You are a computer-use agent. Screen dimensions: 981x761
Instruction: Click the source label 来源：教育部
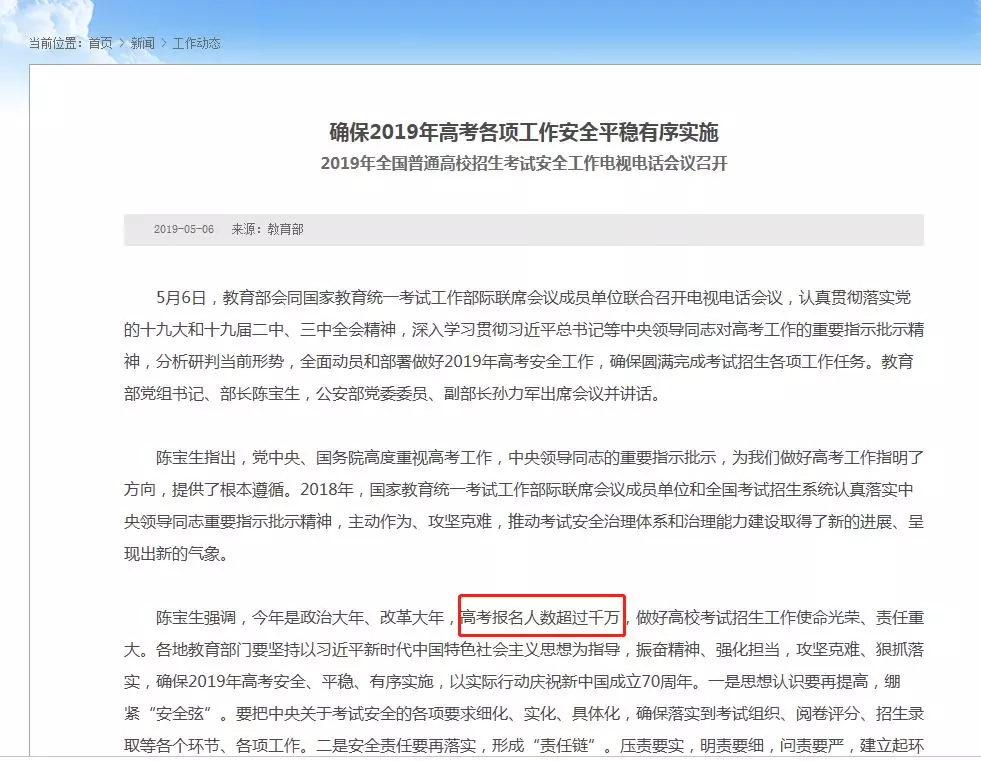pos(267,229)
